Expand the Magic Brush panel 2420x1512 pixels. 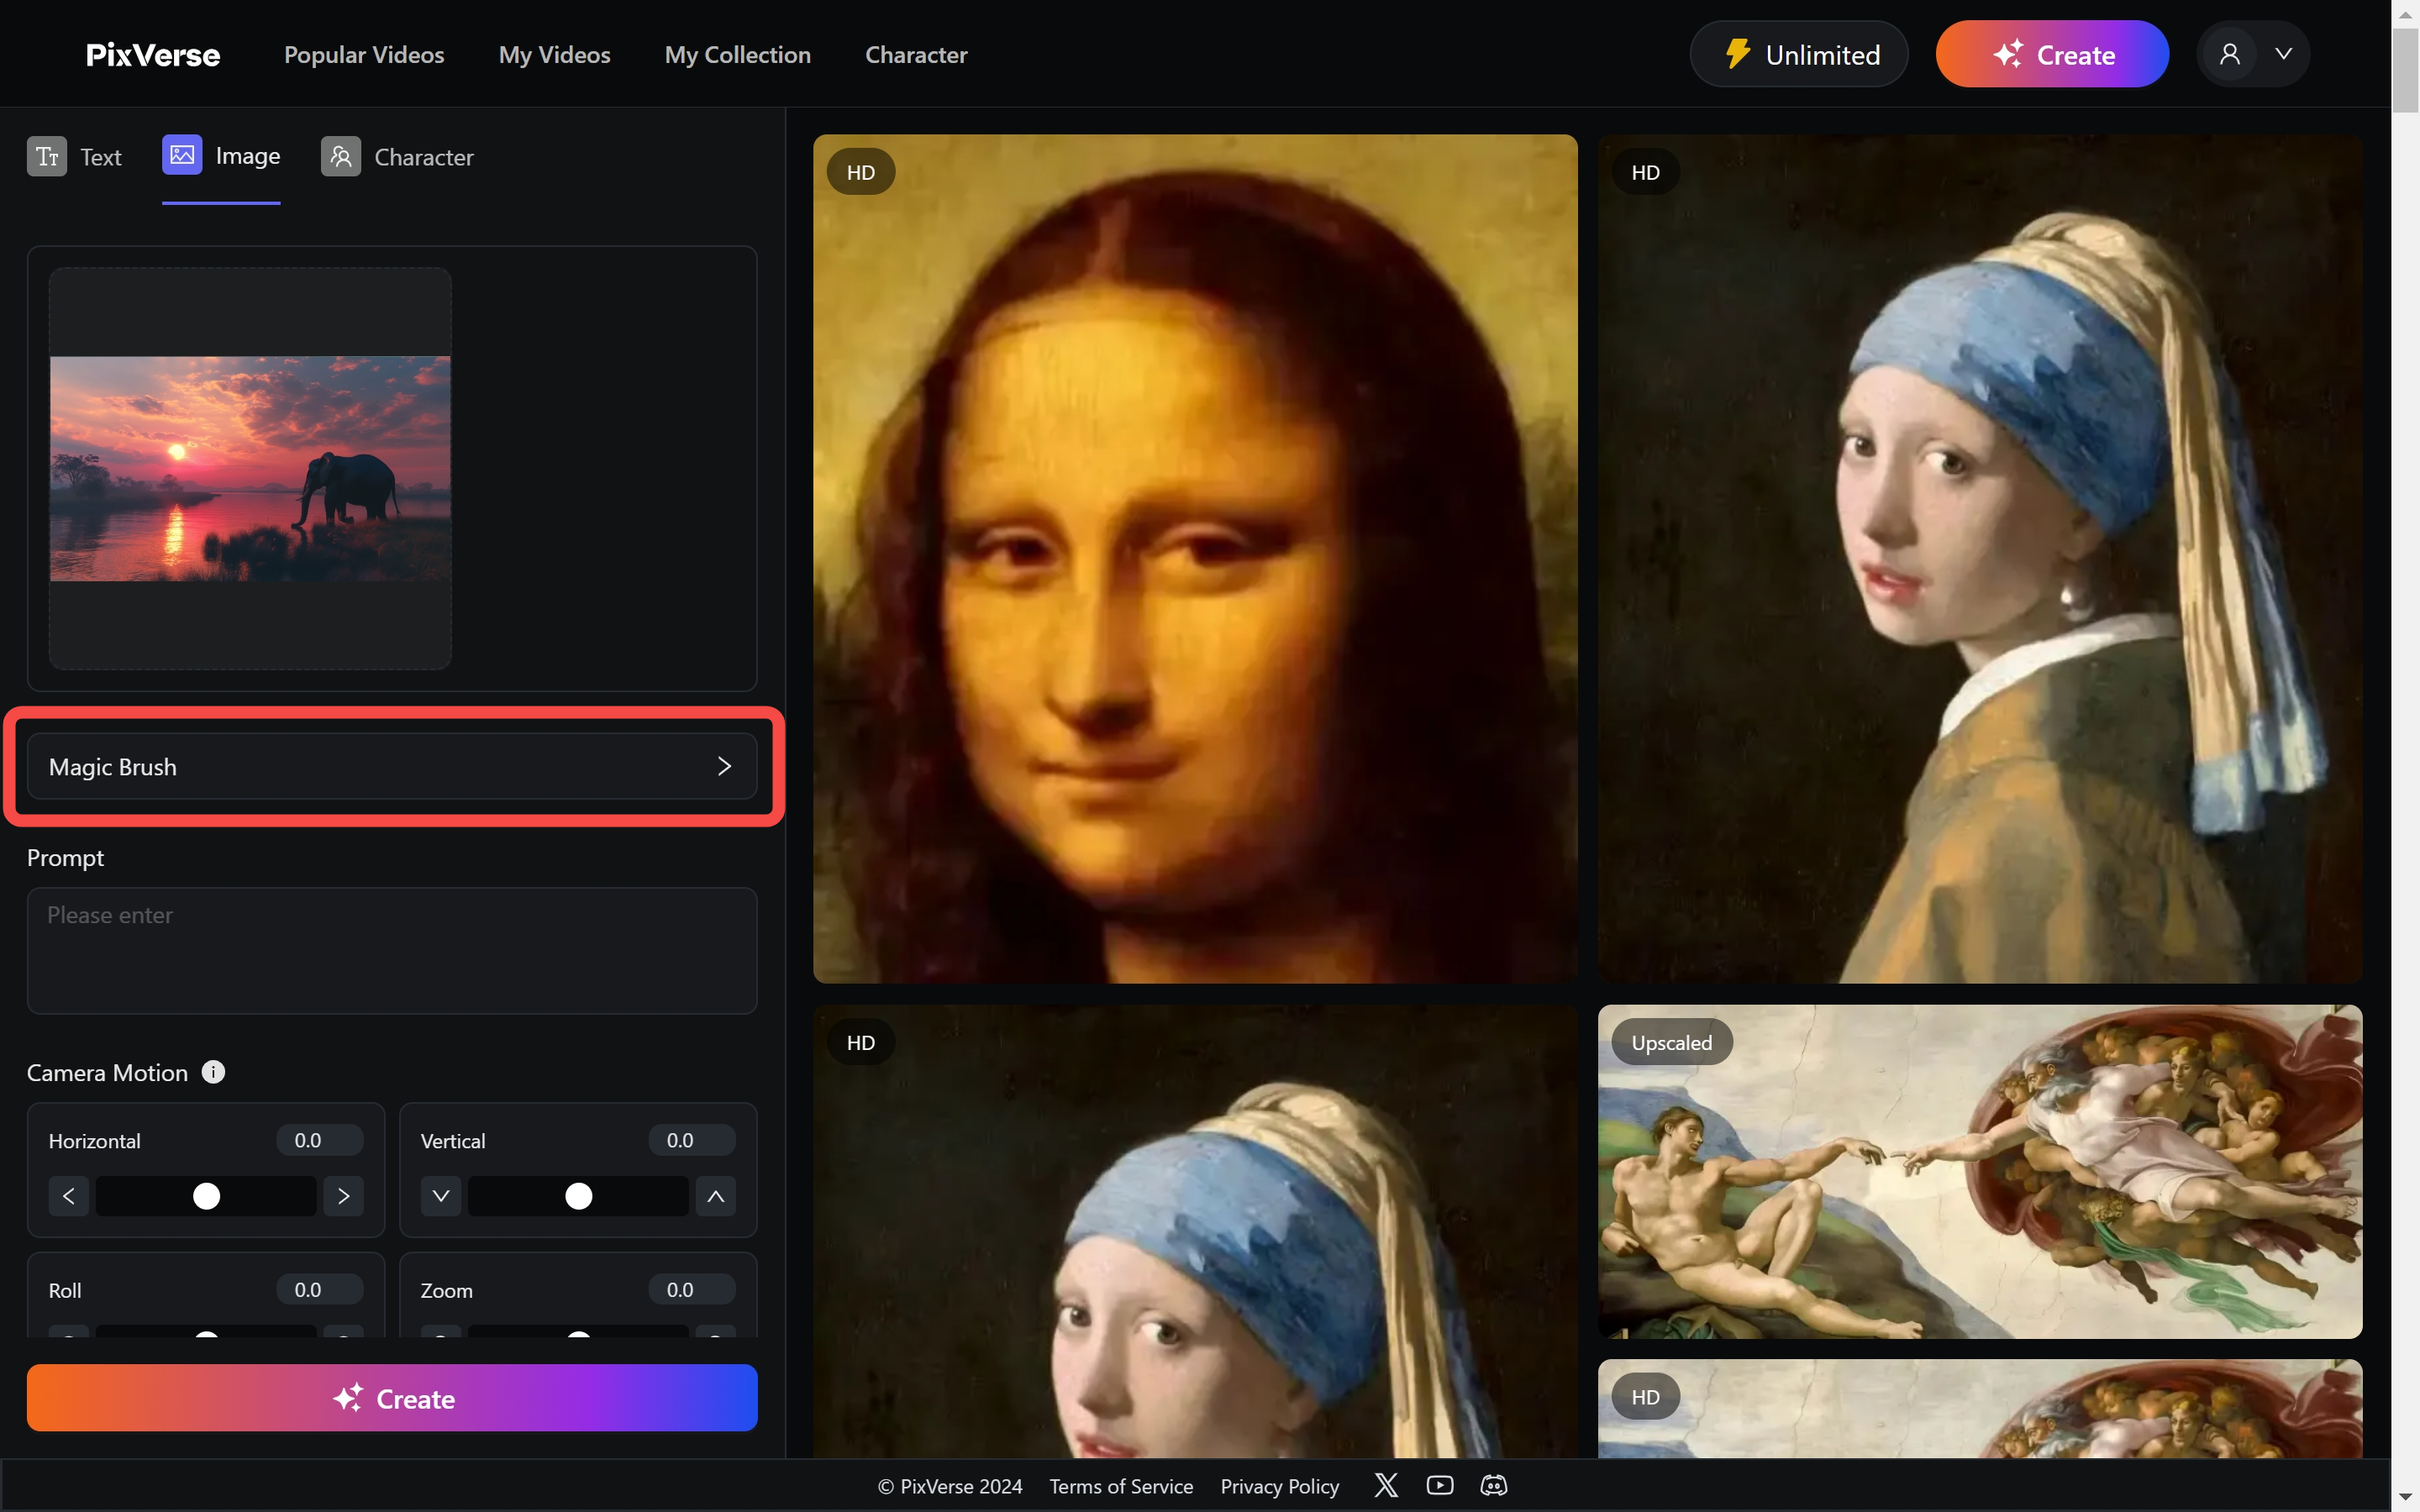[x=392, y=767]
